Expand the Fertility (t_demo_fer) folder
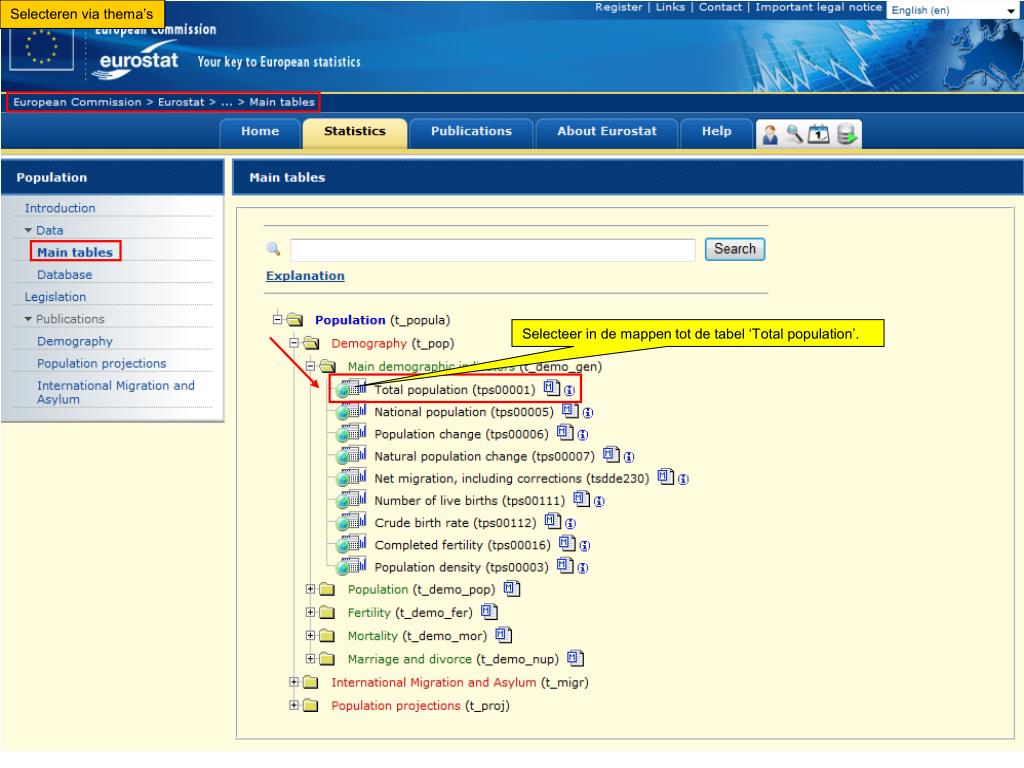The image size is (1024, 768). click(310, 613)
